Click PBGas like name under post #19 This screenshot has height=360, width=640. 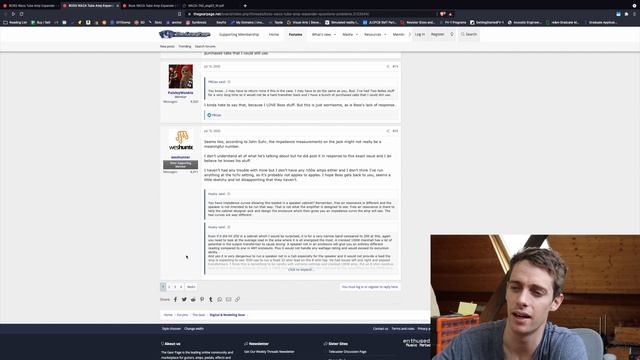pos(216,115)
